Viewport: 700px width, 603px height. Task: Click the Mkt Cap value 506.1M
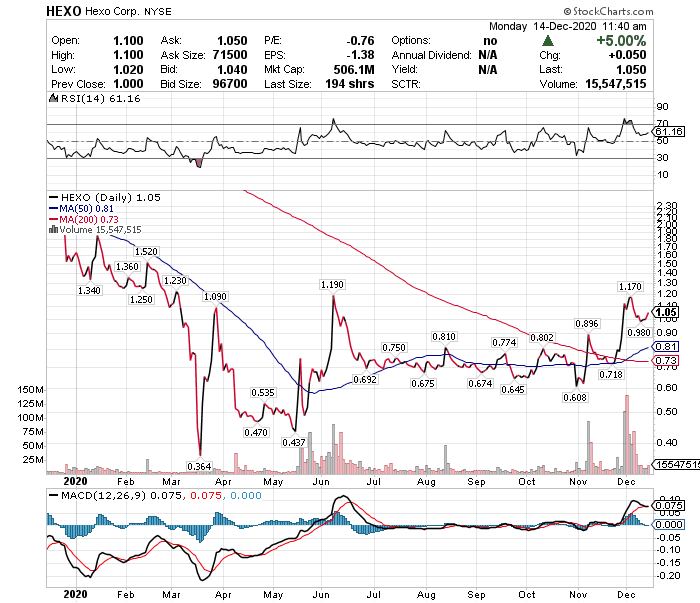pos(354,70)
